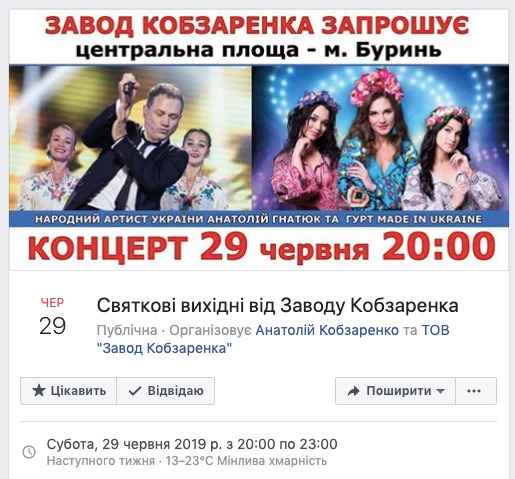Click the clock icon beside the event time
Screen dimensions: 515x479
click(29, 452)
